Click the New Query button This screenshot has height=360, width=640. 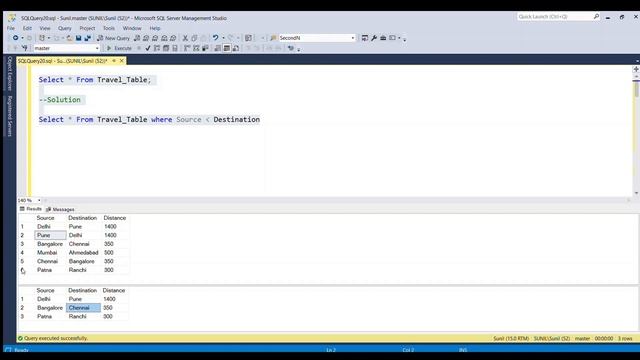[113, 38]
